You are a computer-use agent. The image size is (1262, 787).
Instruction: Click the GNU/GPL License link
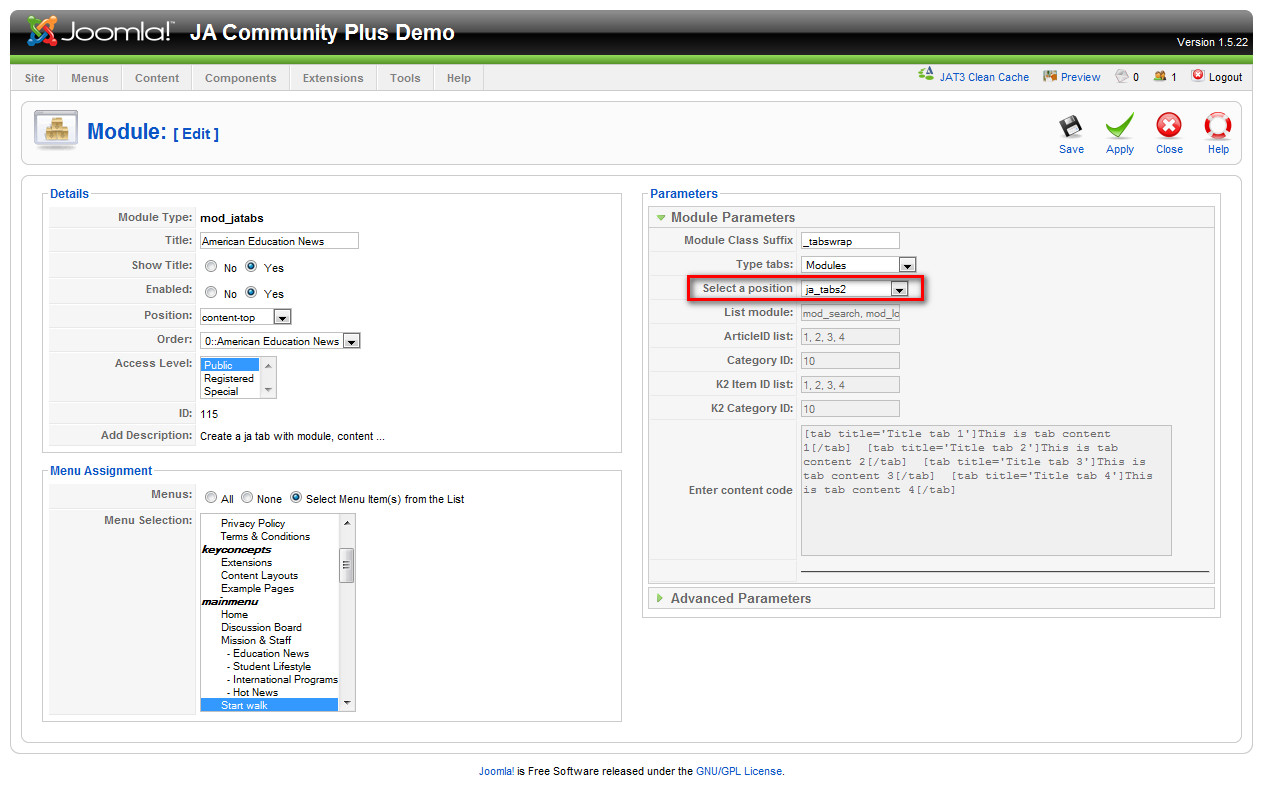pos(738,771)
